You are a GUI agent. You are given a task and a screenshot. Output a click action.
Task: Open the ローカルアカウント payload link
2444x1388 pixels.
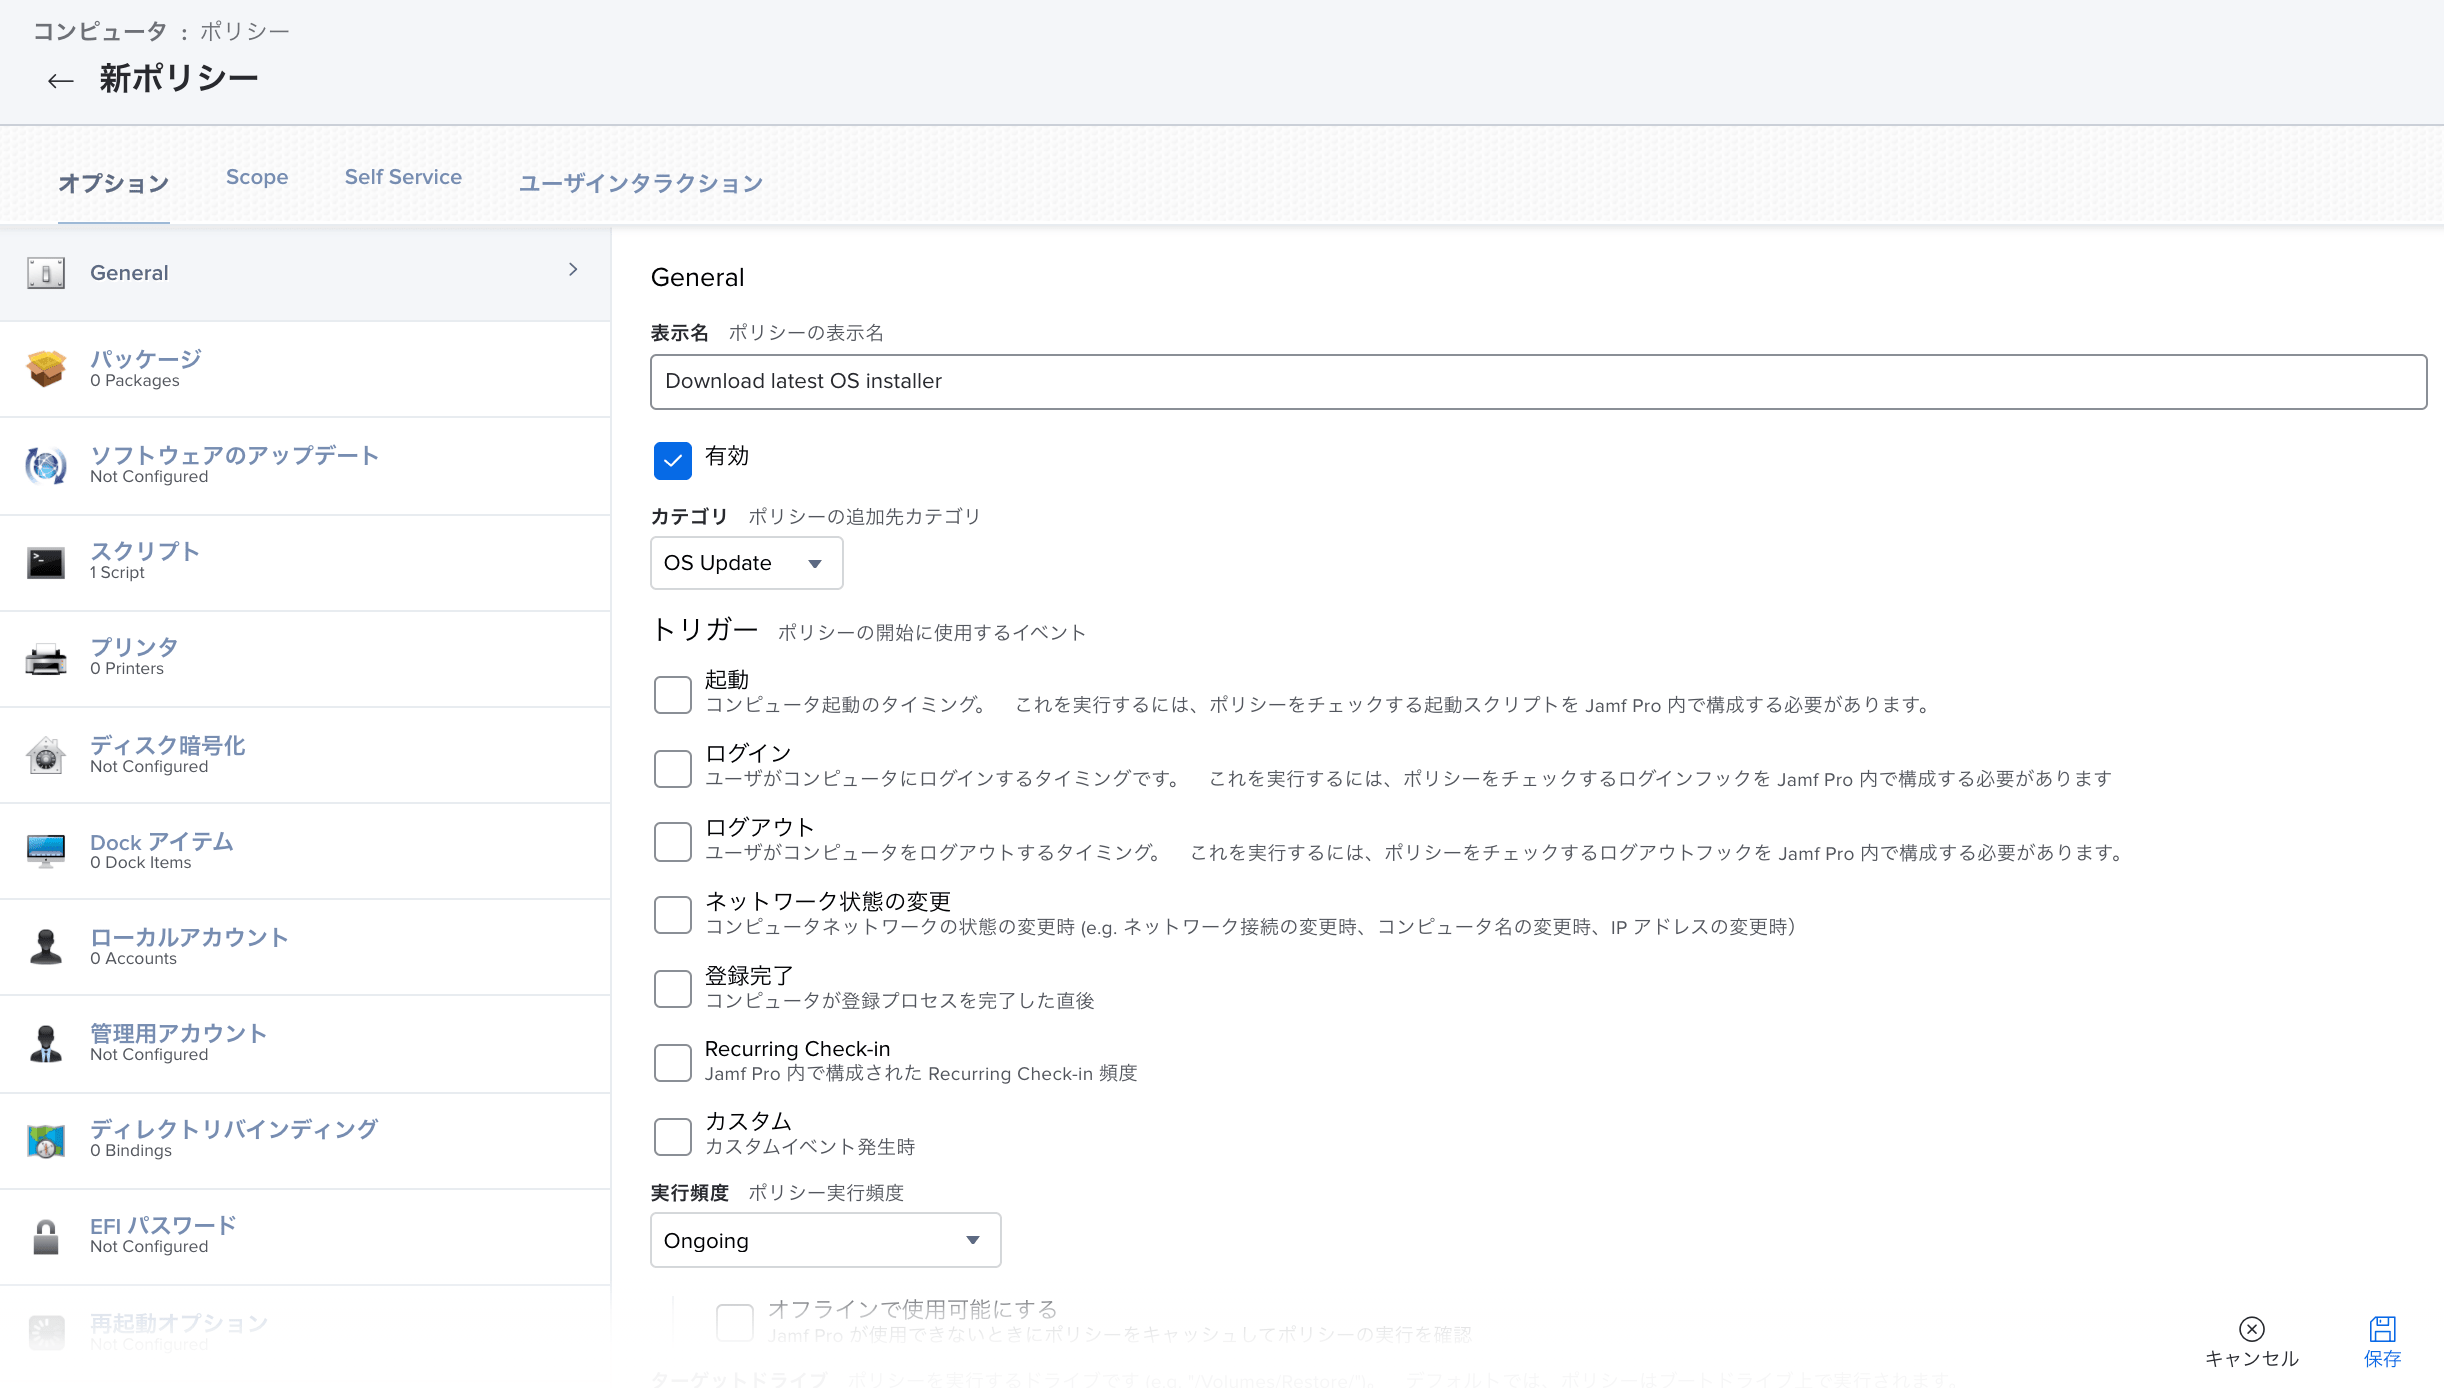click(x=189, y=937)
